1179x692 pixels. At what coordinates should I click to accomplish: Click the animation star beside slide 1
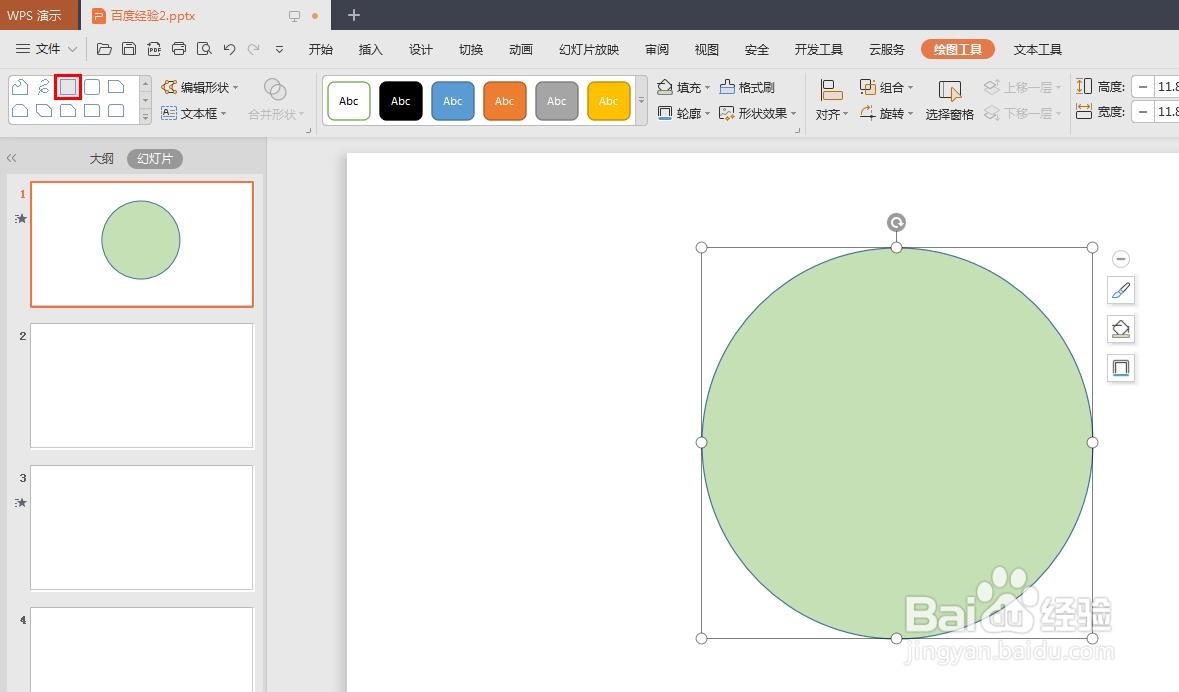pyautogui.click(x=20, y=218)
